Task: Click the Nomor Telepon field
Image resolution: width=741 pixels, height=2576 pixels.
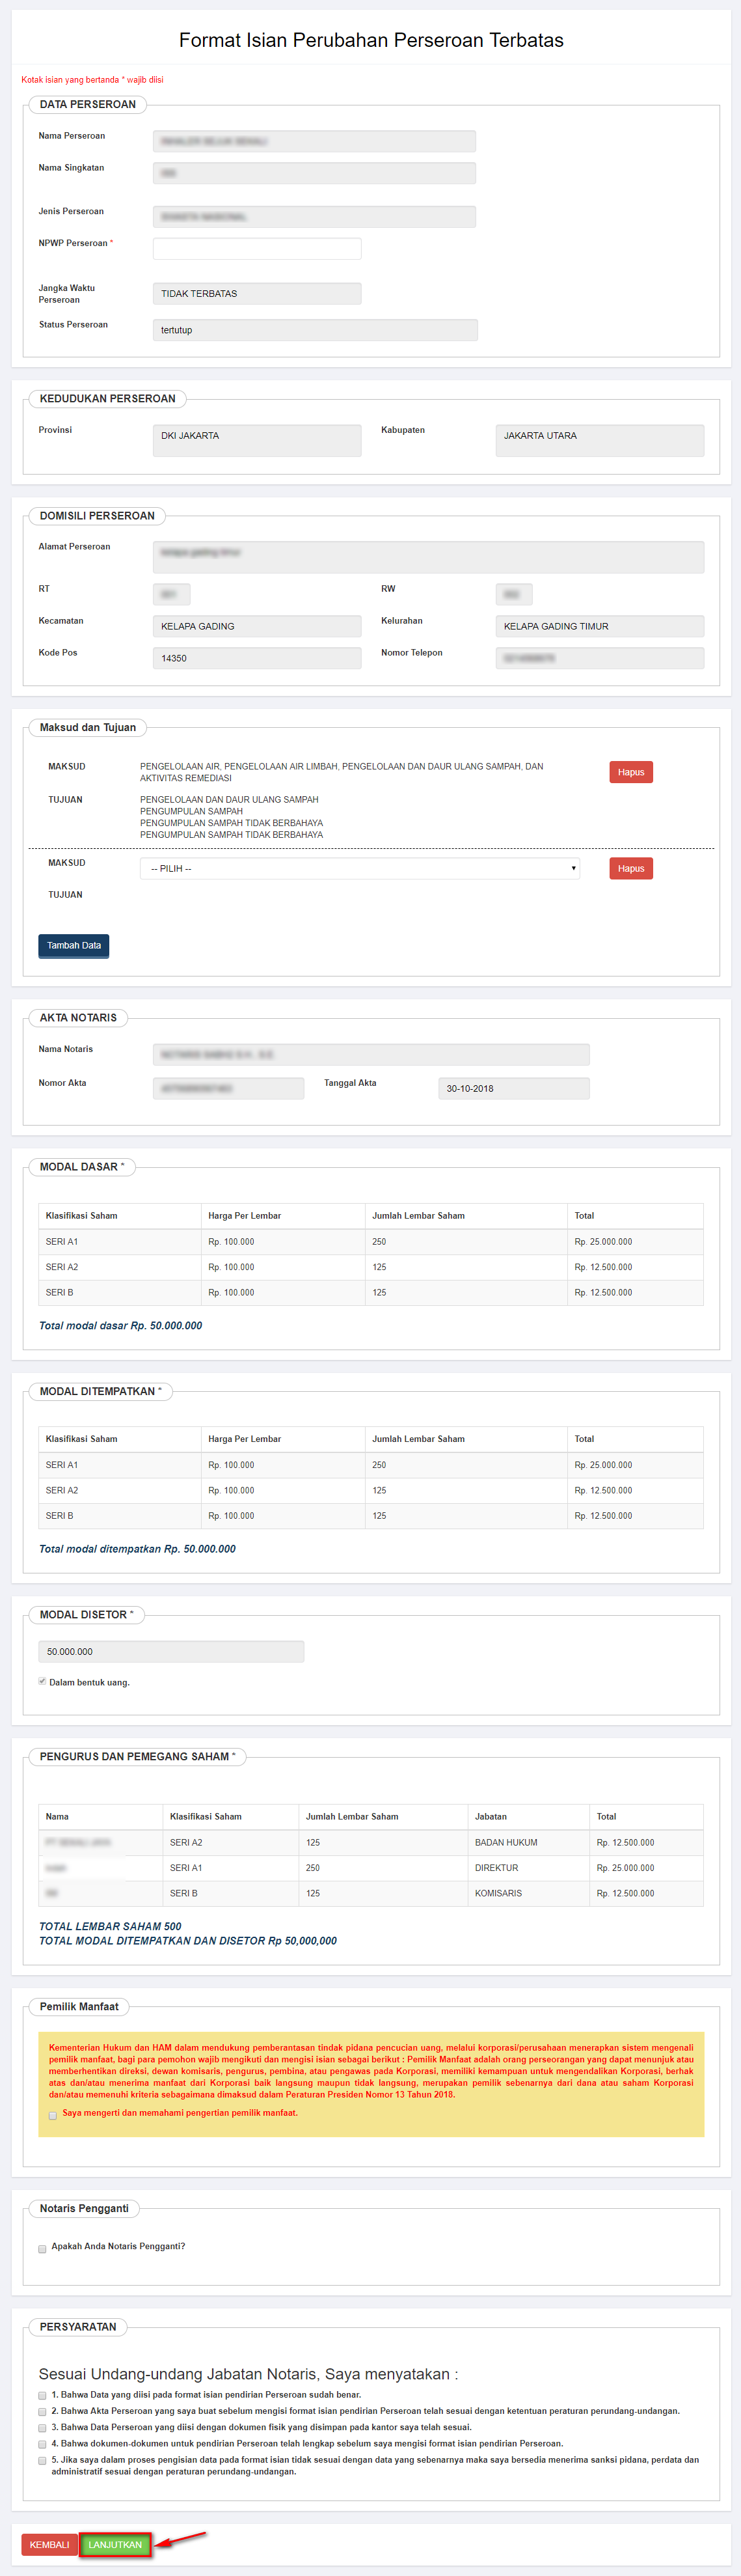Action: [x=600, y=658]
